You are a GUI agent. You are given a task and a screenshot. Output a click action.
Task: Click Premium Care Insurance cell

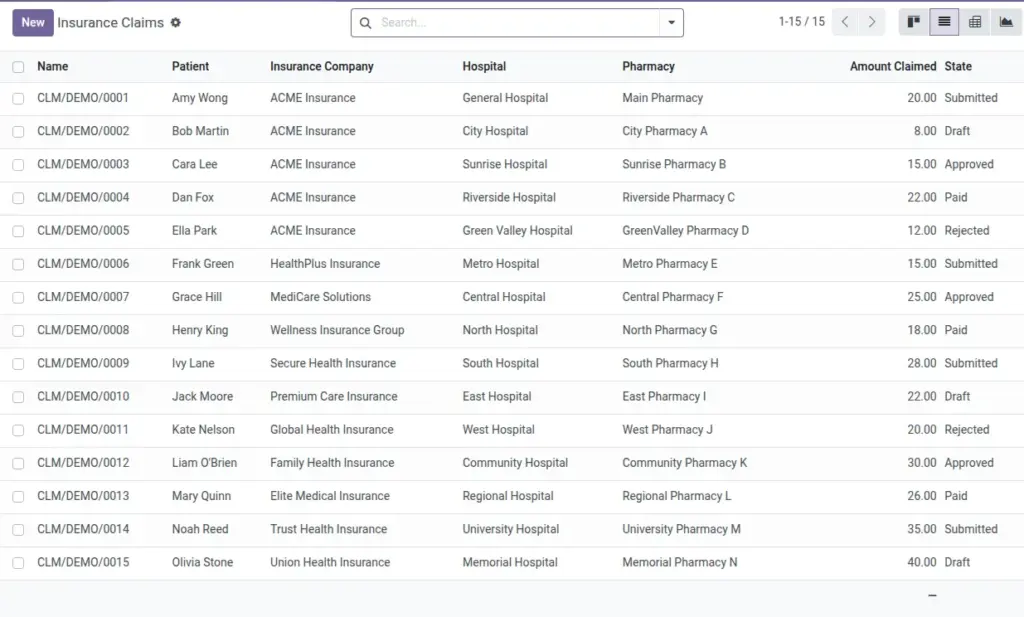[334, 396]
